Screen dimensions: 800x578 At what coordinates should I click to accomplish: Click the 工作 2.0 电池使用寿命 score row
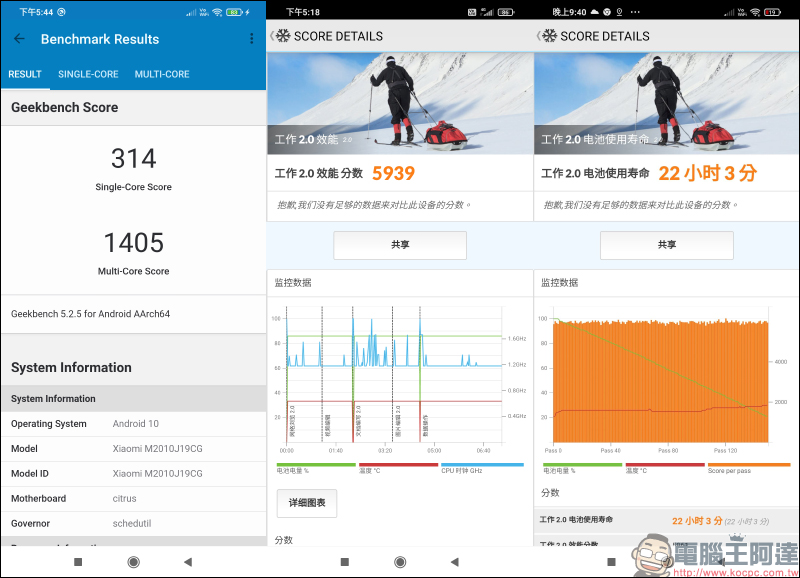click(667, 521)
